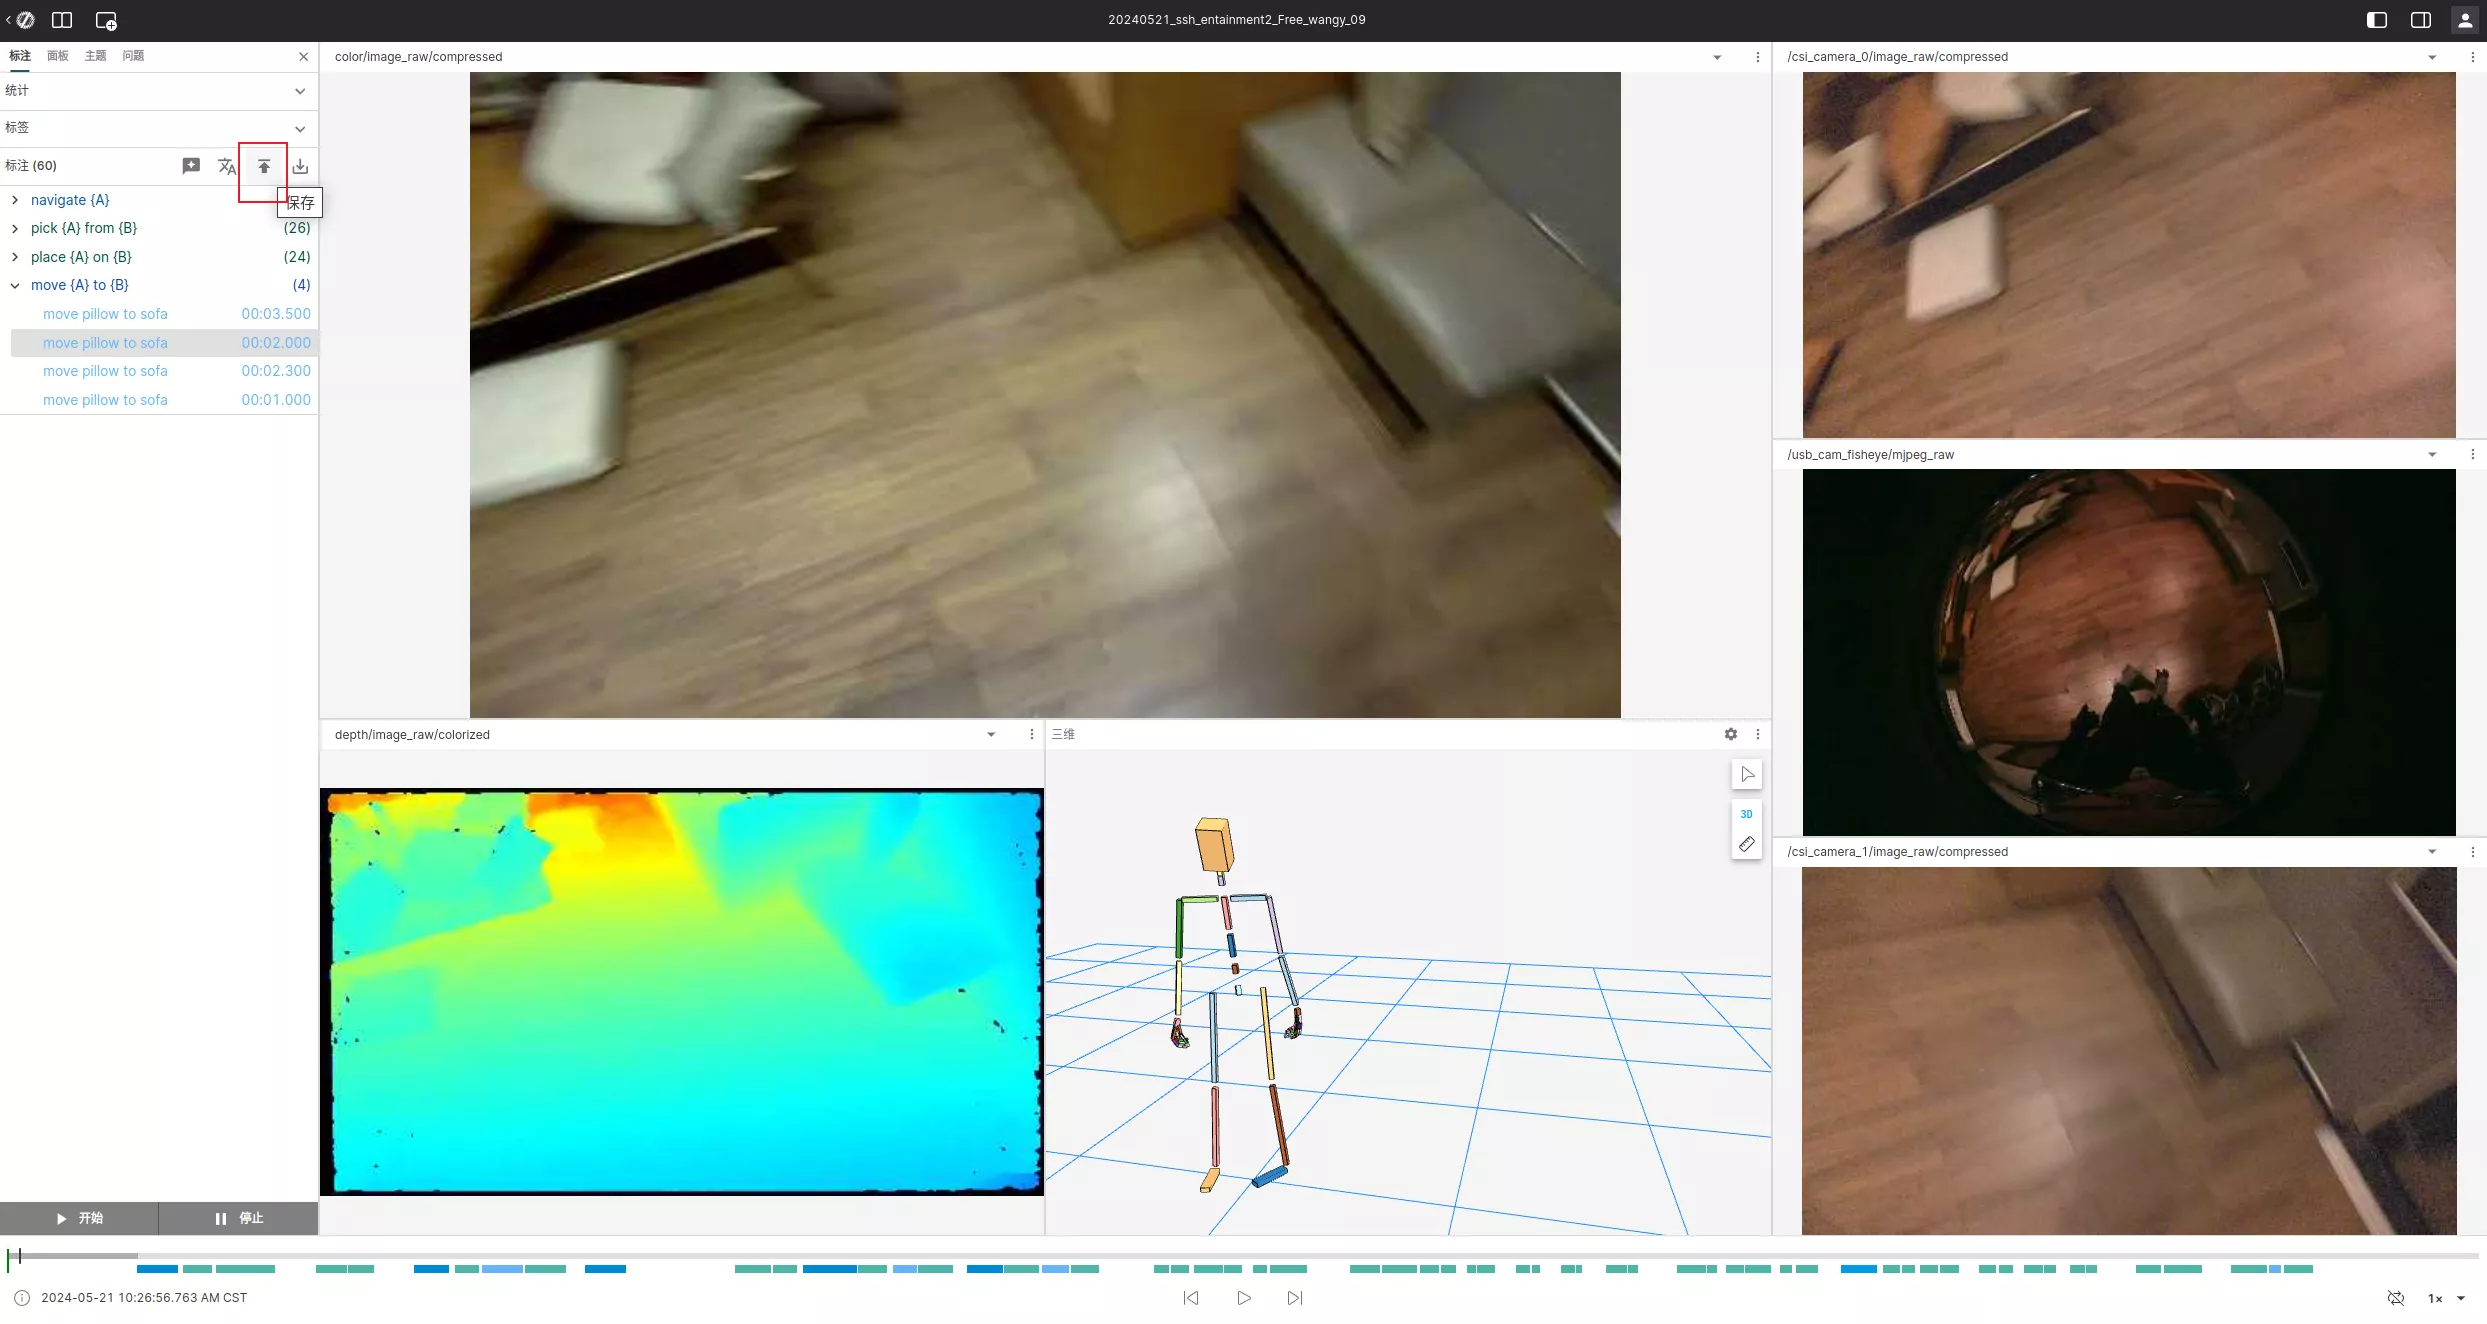The height and width of the screenshot is (1324, 2487).
Task: Click the download annotations icon
Action: (x=300, y=166)
